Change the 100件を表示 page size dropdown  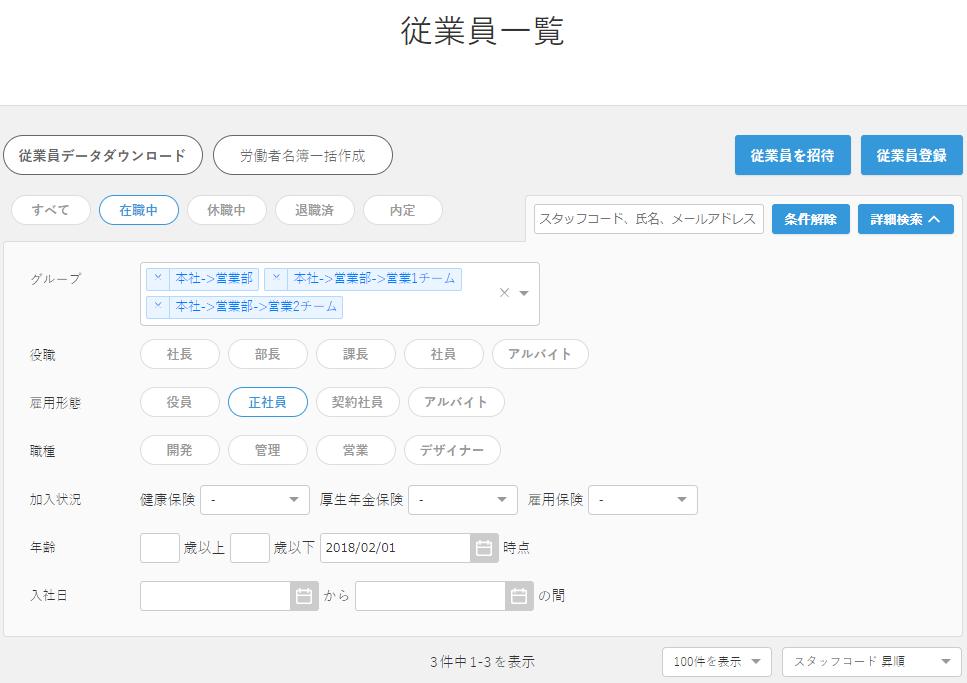click(716, 661)
